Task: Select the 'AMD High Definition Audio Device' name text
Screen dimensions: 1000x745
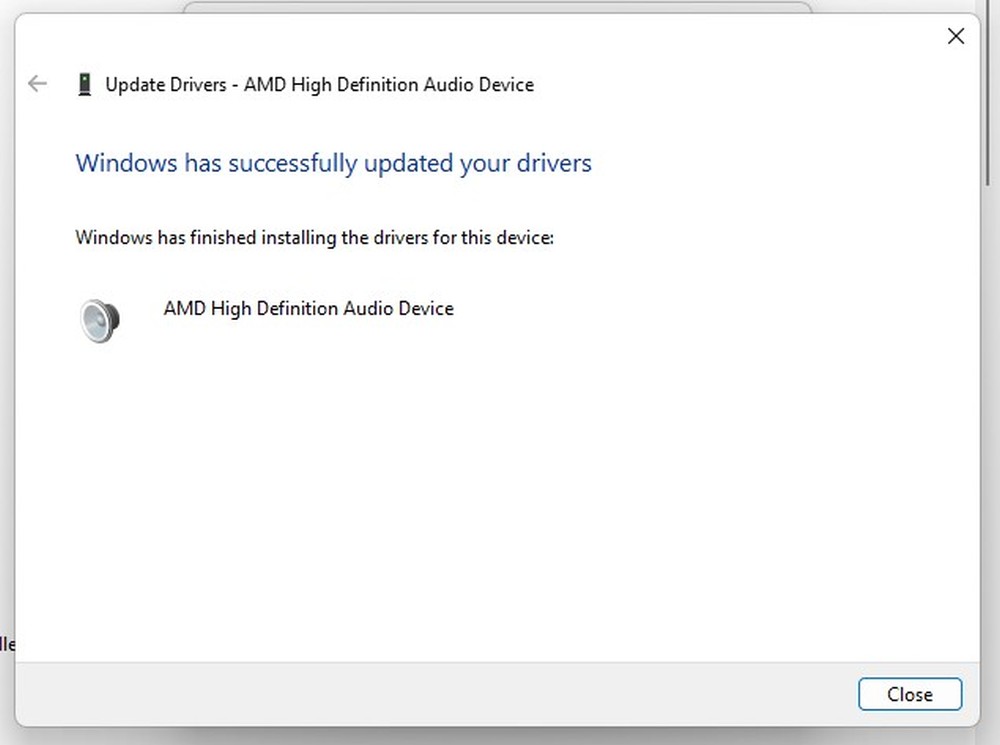Action: 309,309
